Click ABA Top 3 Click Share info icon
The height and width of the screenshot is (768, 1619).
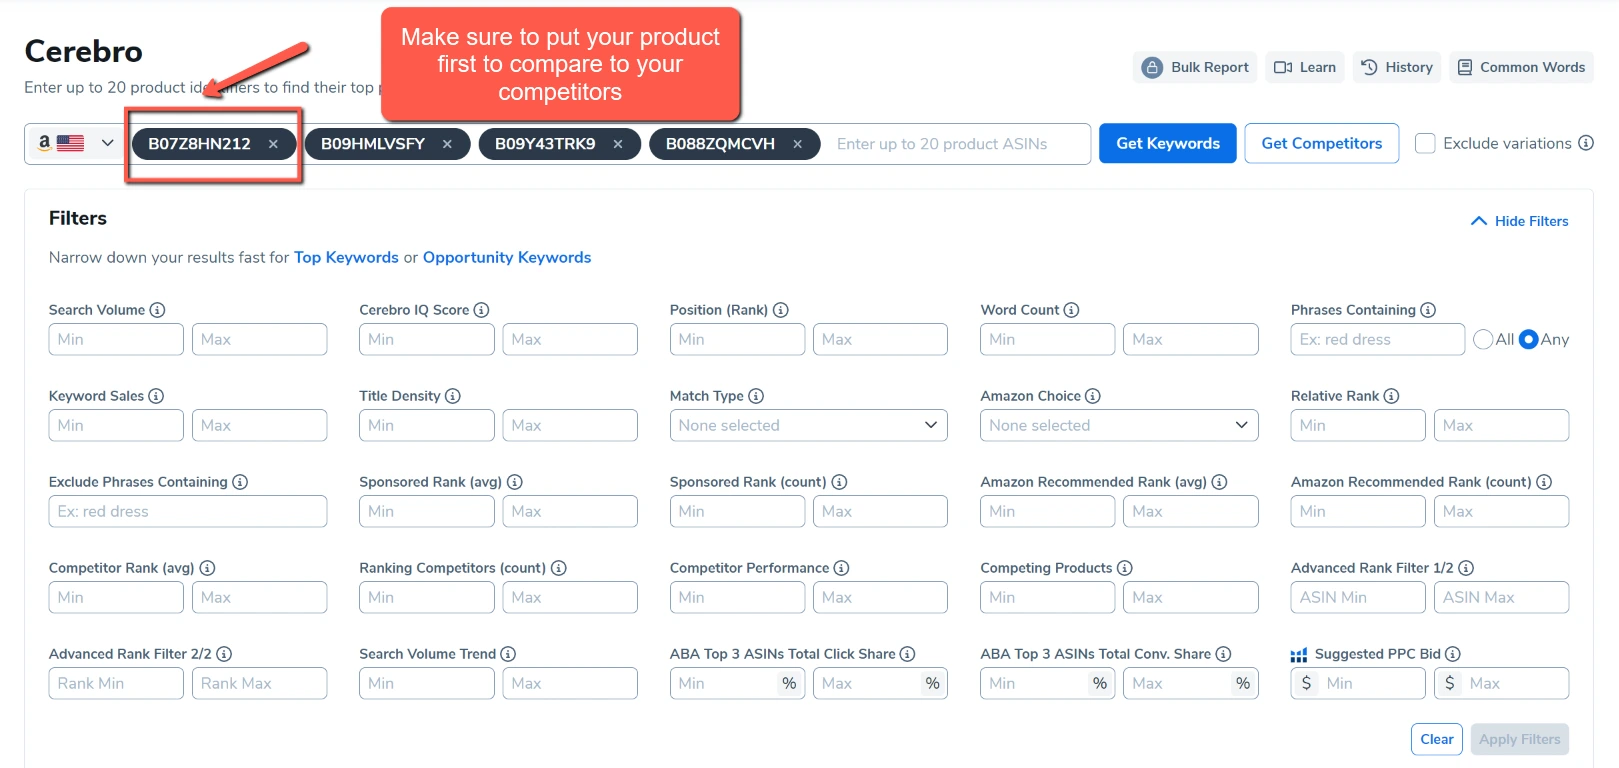click(907, 654)
